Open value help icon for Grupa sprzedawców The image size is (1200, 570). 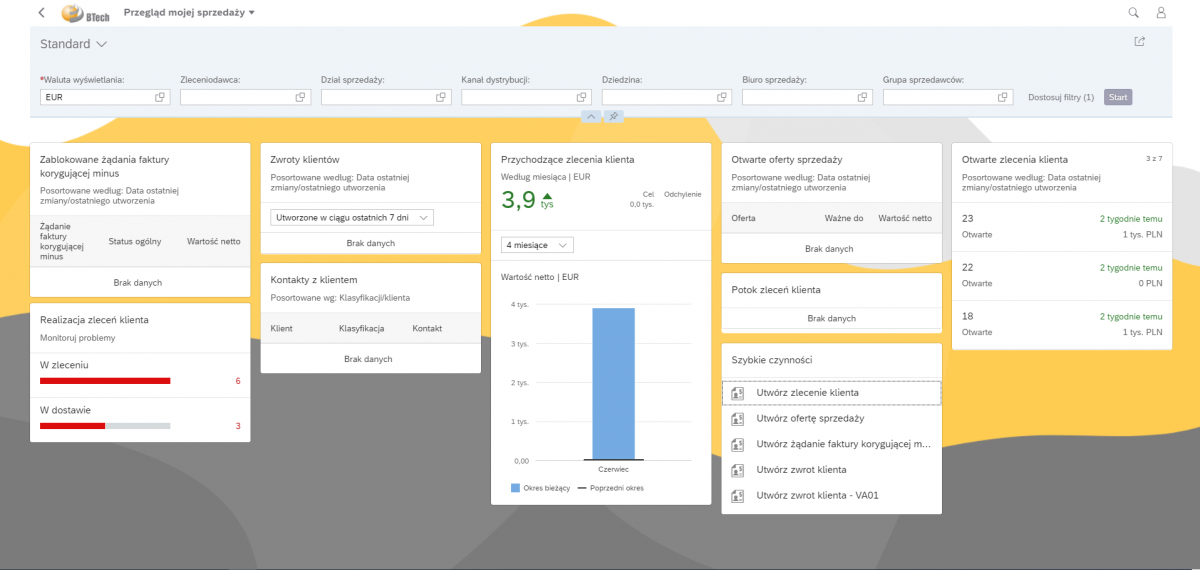pyautogui.click(x=1003, y=97)
